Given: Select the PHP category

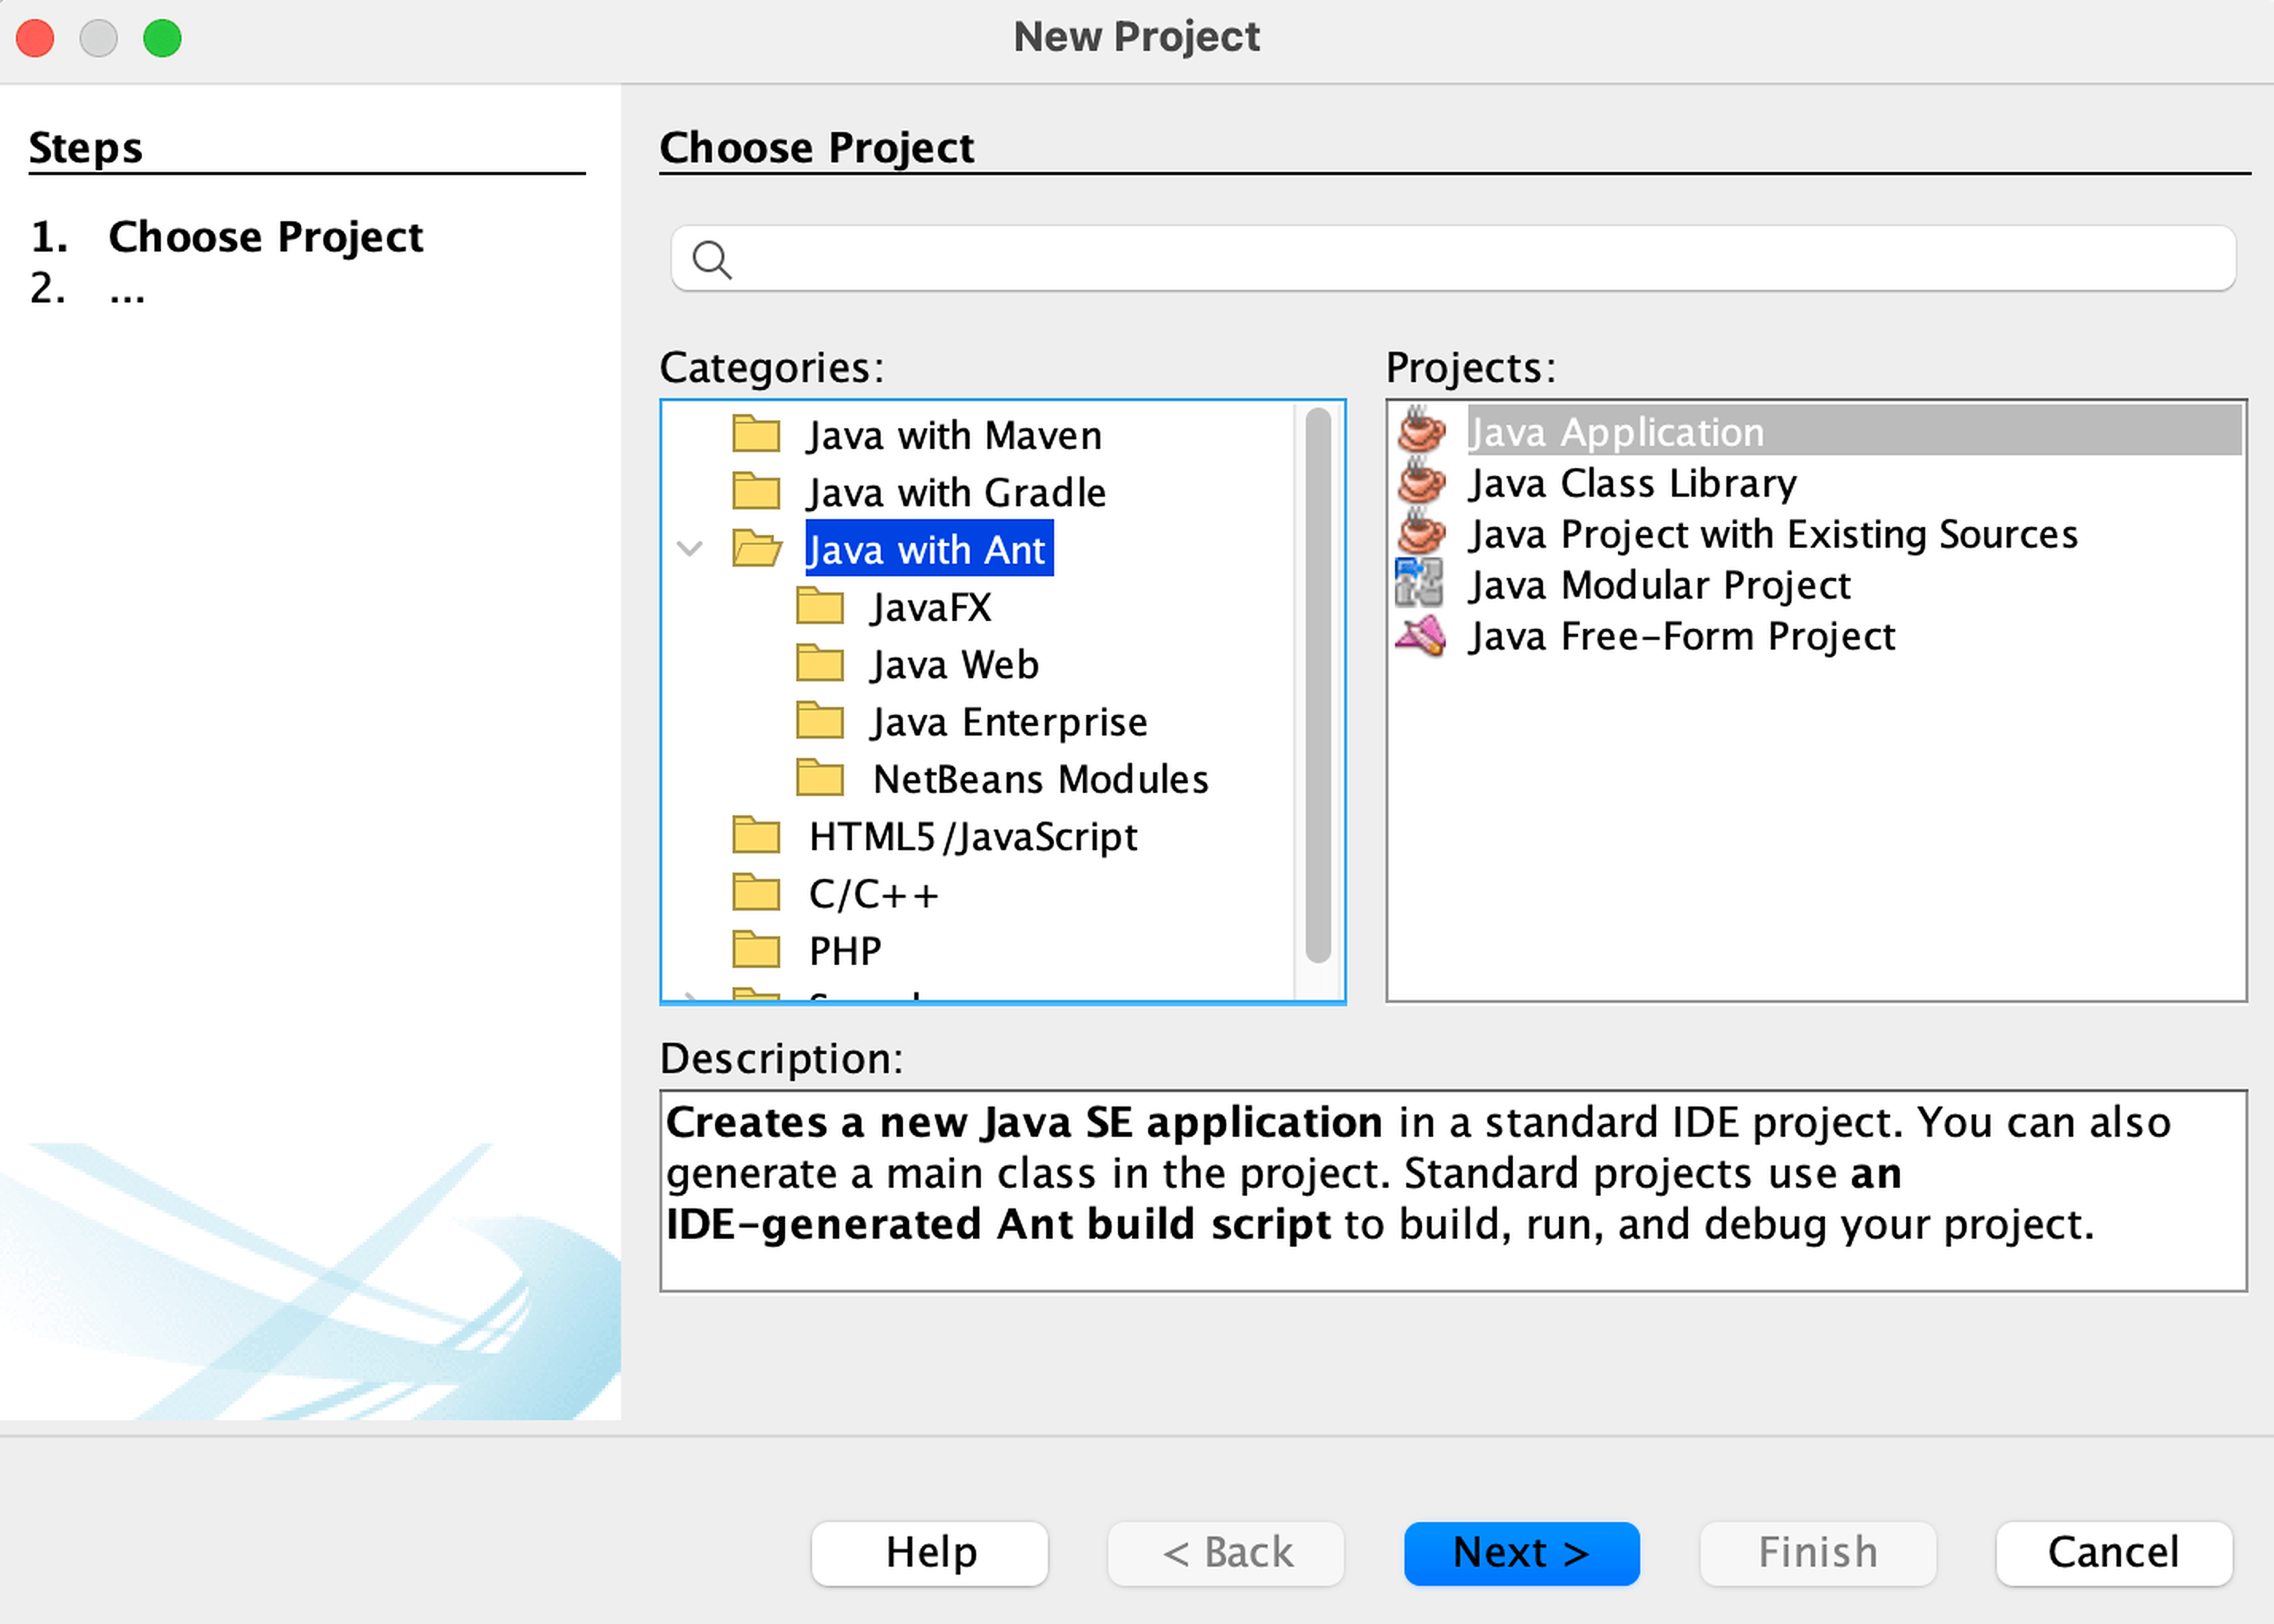Looking at the screenshot, I should click(845, 951).
